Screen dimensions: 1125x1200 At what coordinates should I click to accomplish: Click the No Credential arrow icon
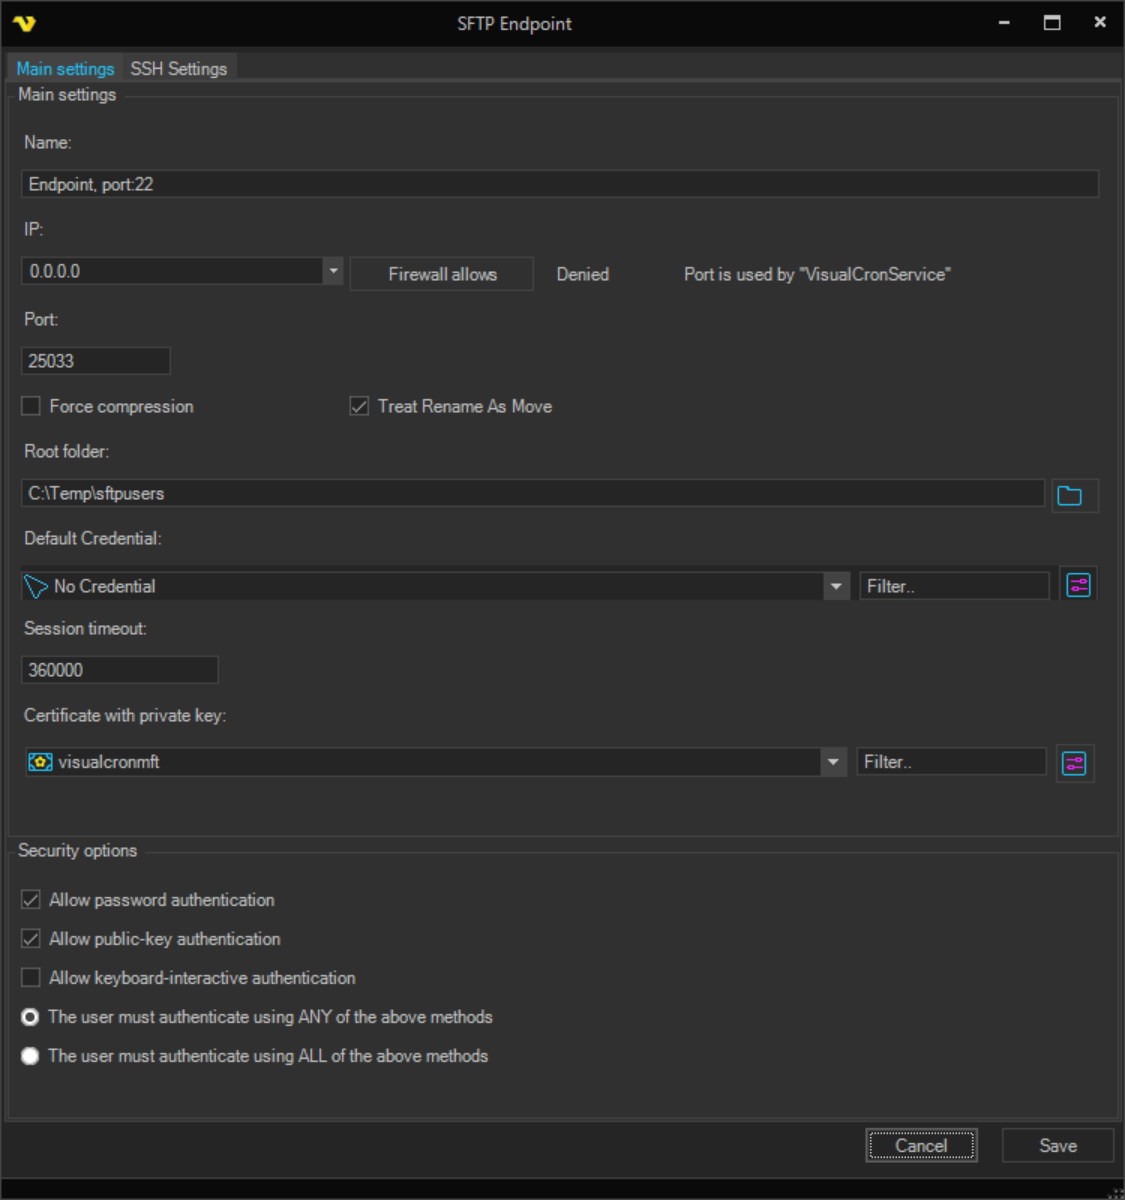point(36,587)
